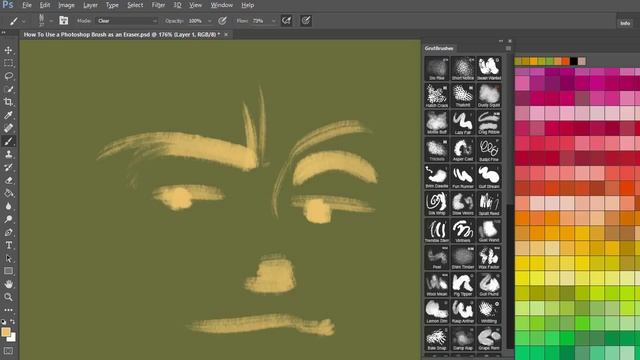Select the GrutBrushes panel tab
The width and height of the screenshot is (640, 360).
pyautogui.click(x=439, y=48)
